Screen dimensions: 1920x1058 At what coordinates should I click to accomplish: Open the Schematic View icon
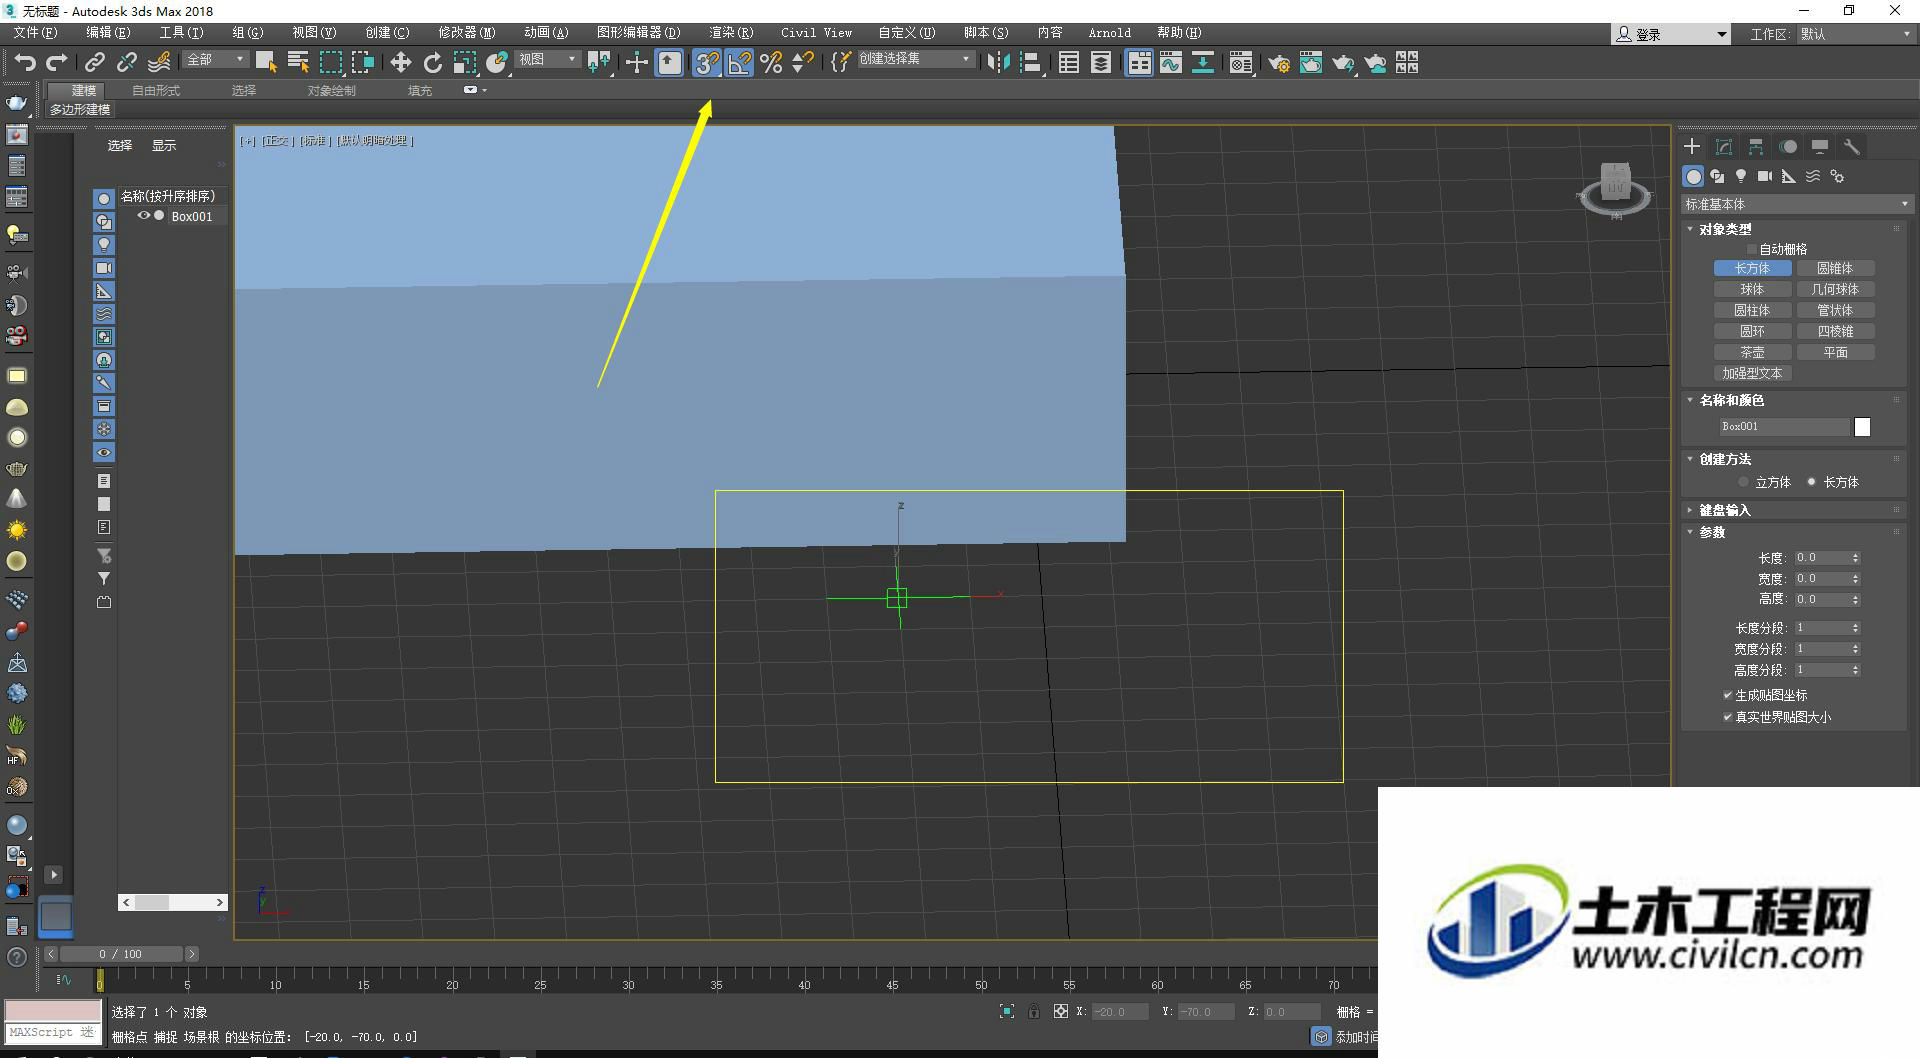point(1202,63)
